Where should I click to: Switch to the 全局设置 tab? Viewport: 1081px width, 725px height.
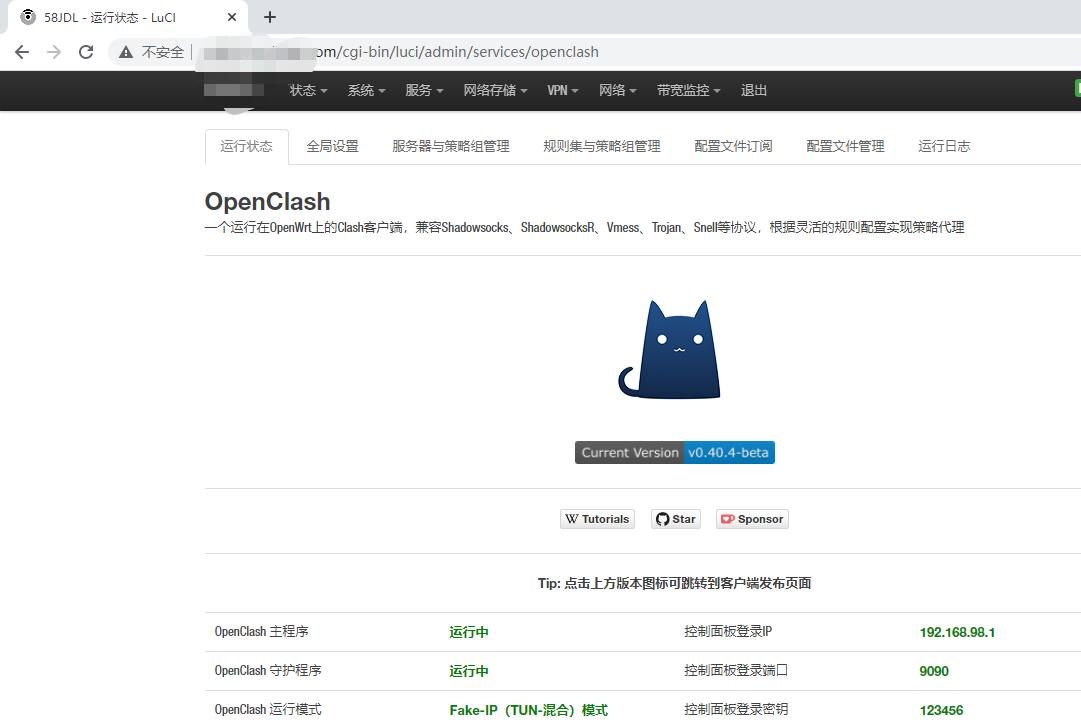coord(331,146)
